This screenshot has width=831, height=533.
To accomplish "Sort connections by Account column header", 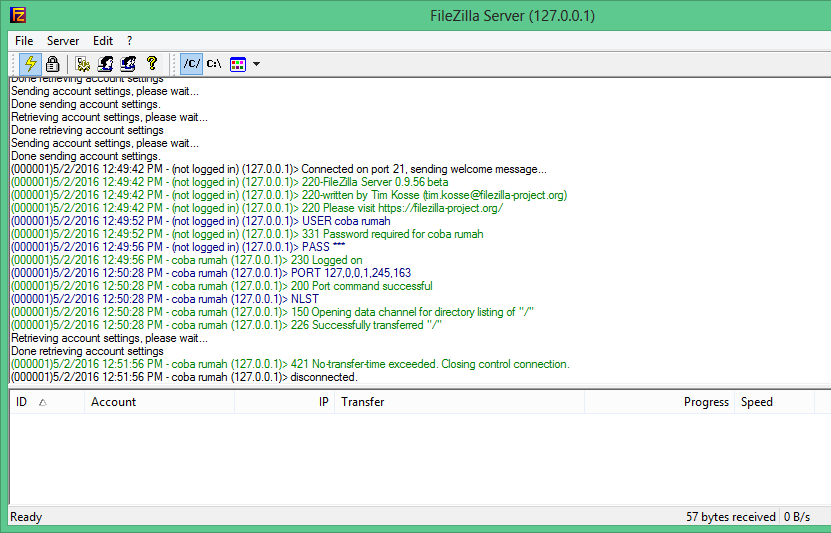I will point(160,402).
